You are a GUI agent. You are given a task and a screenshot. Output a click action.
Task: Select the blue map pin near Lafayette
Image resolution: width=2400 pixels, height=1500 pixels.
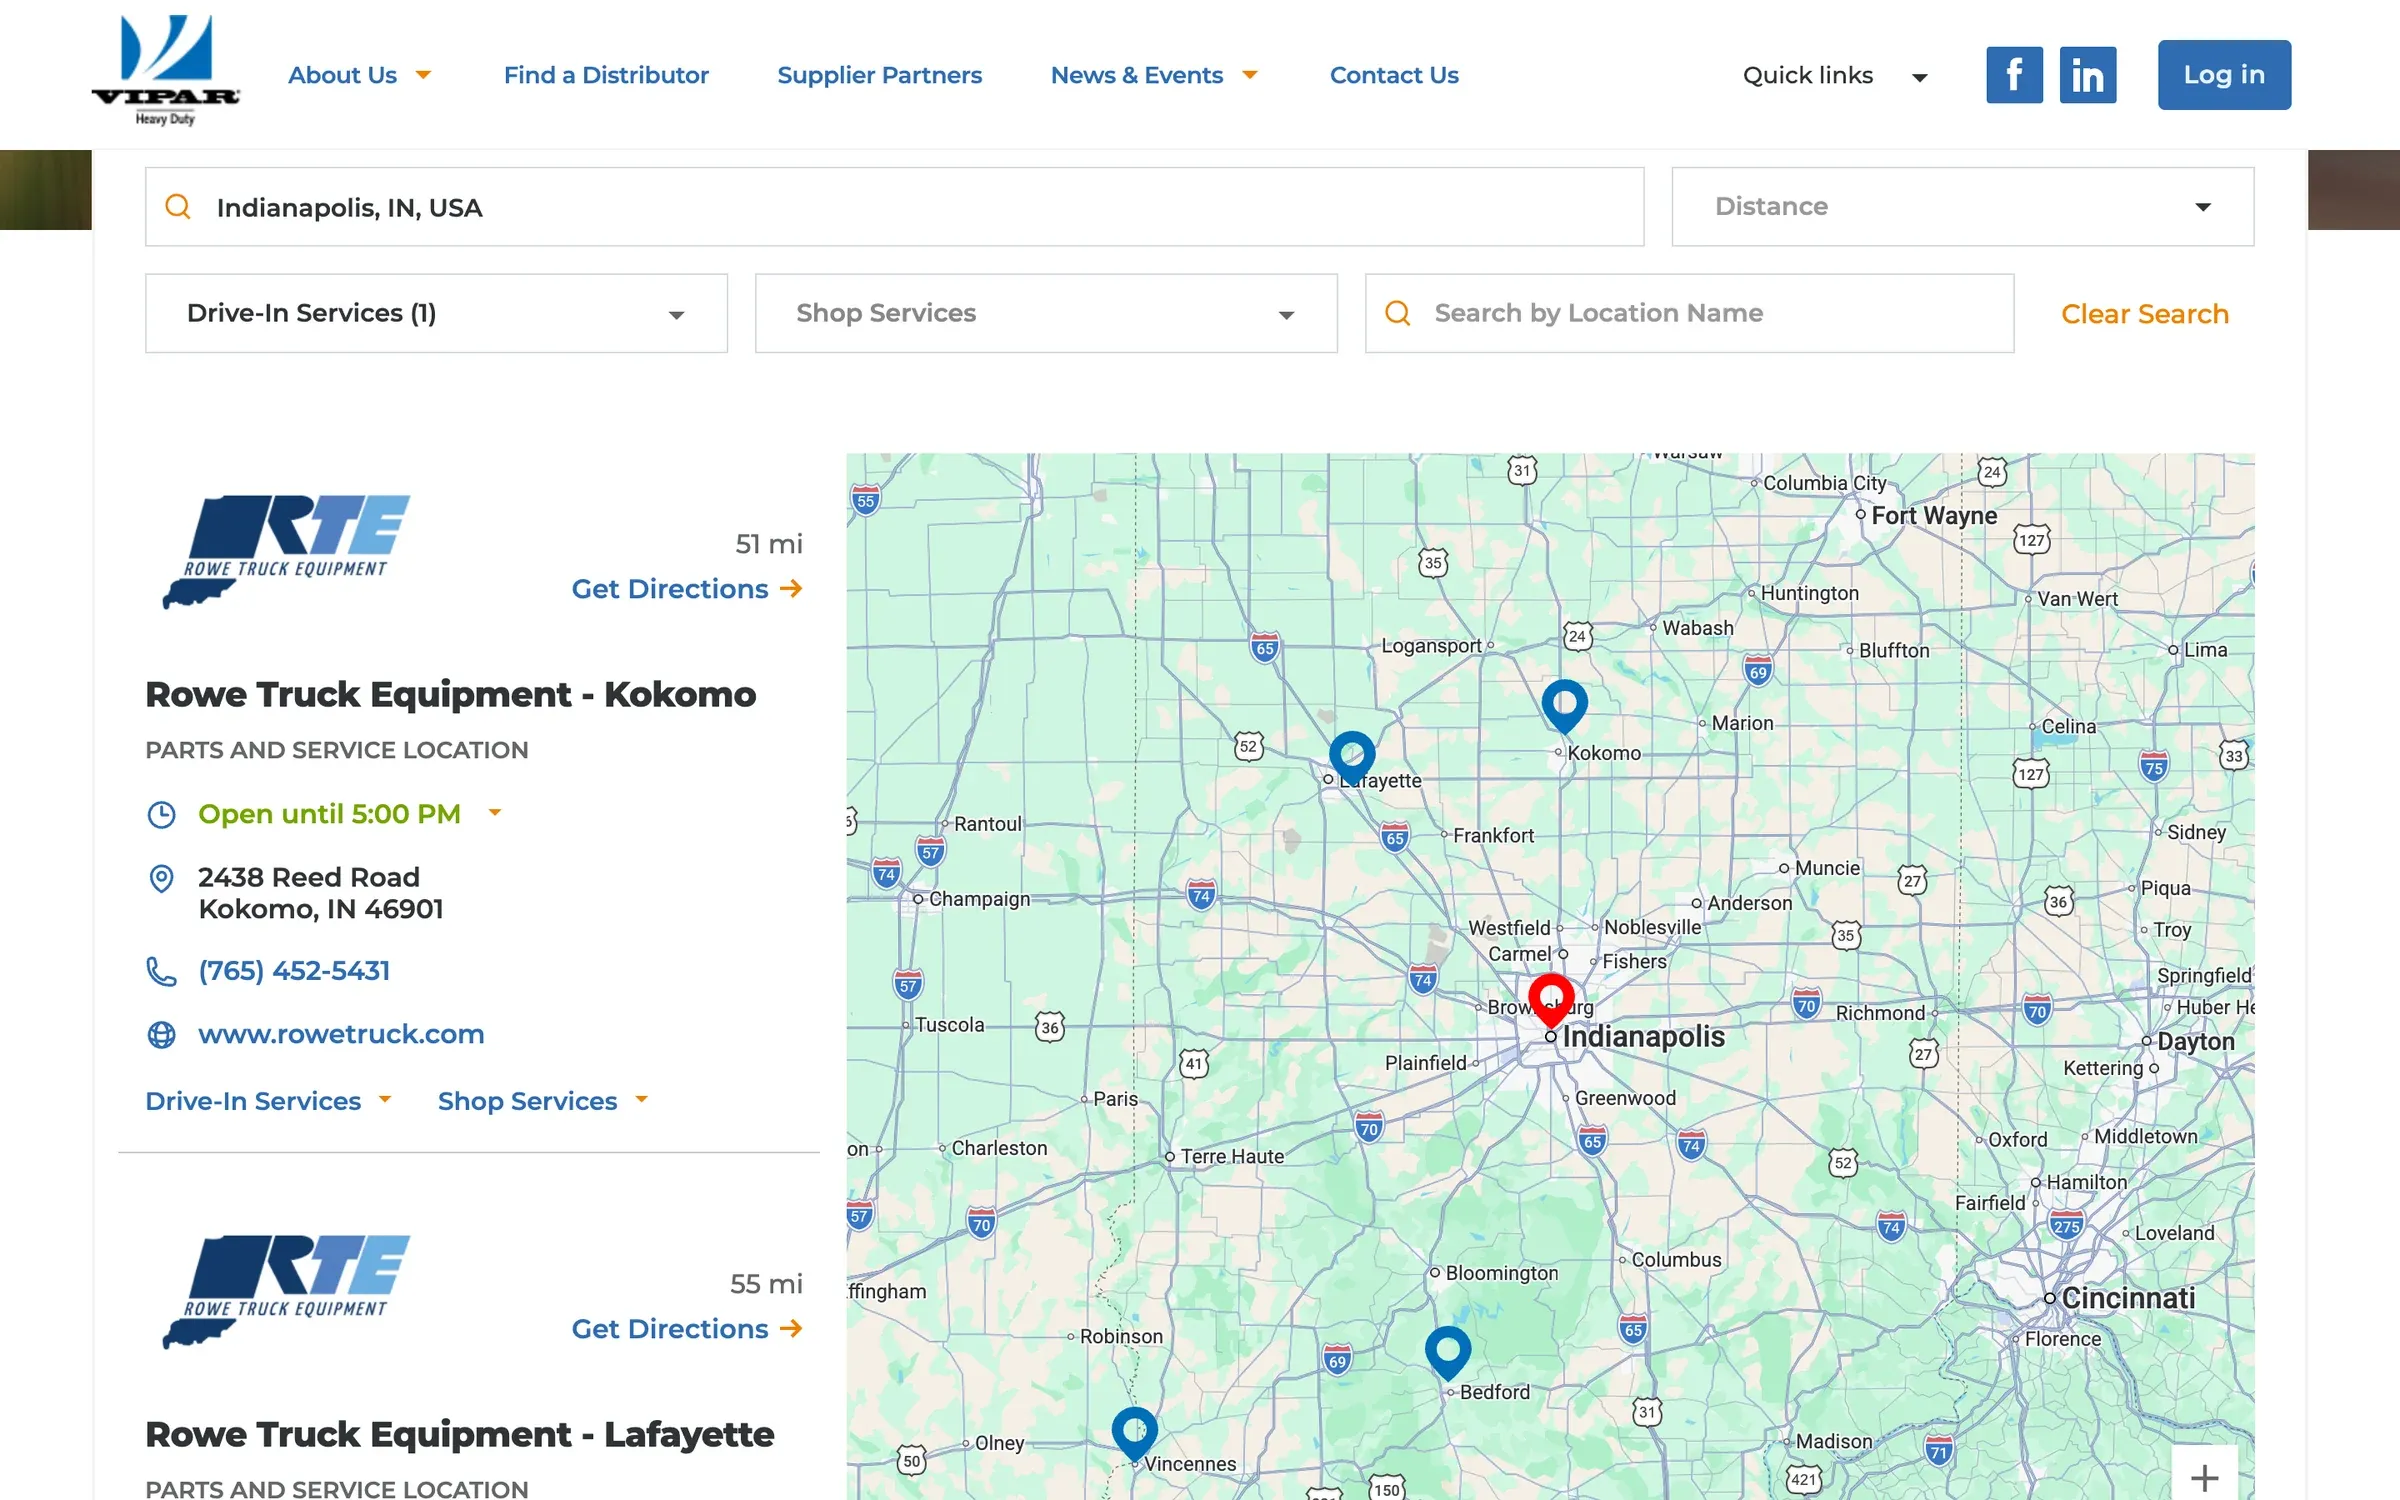click(1351, 757)
